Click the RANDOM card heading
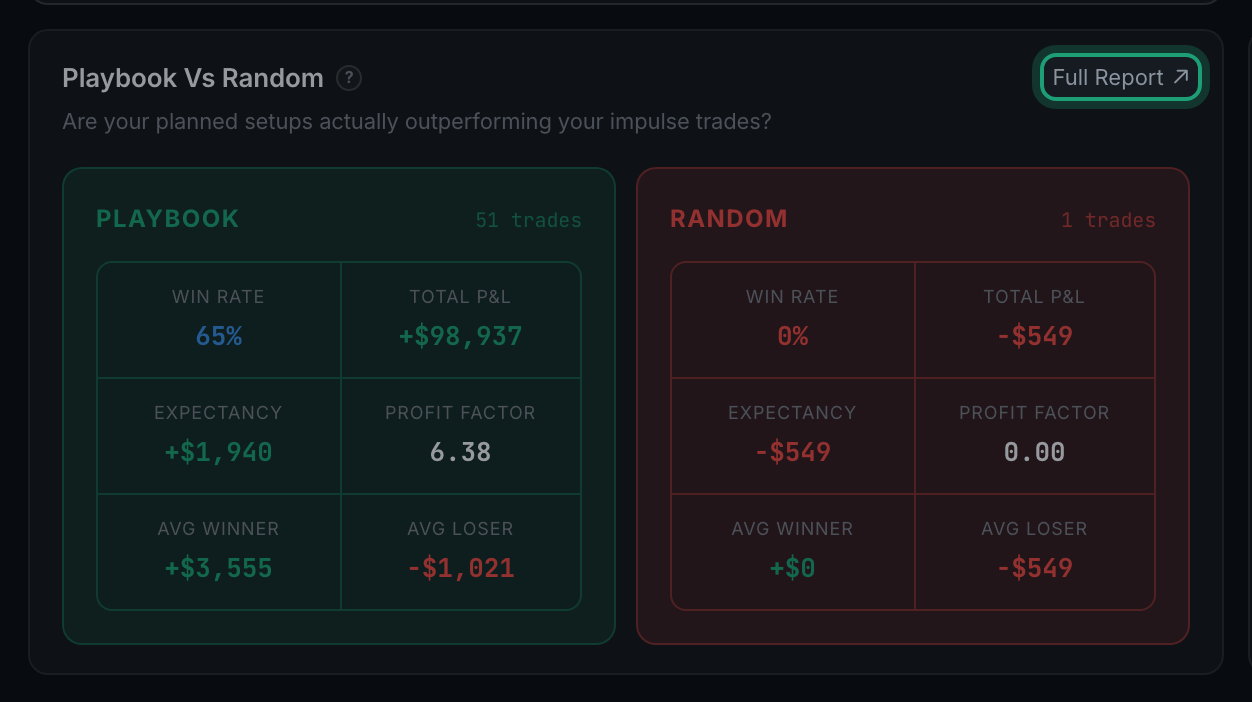The image size is (1252, 702). (729, 219)
